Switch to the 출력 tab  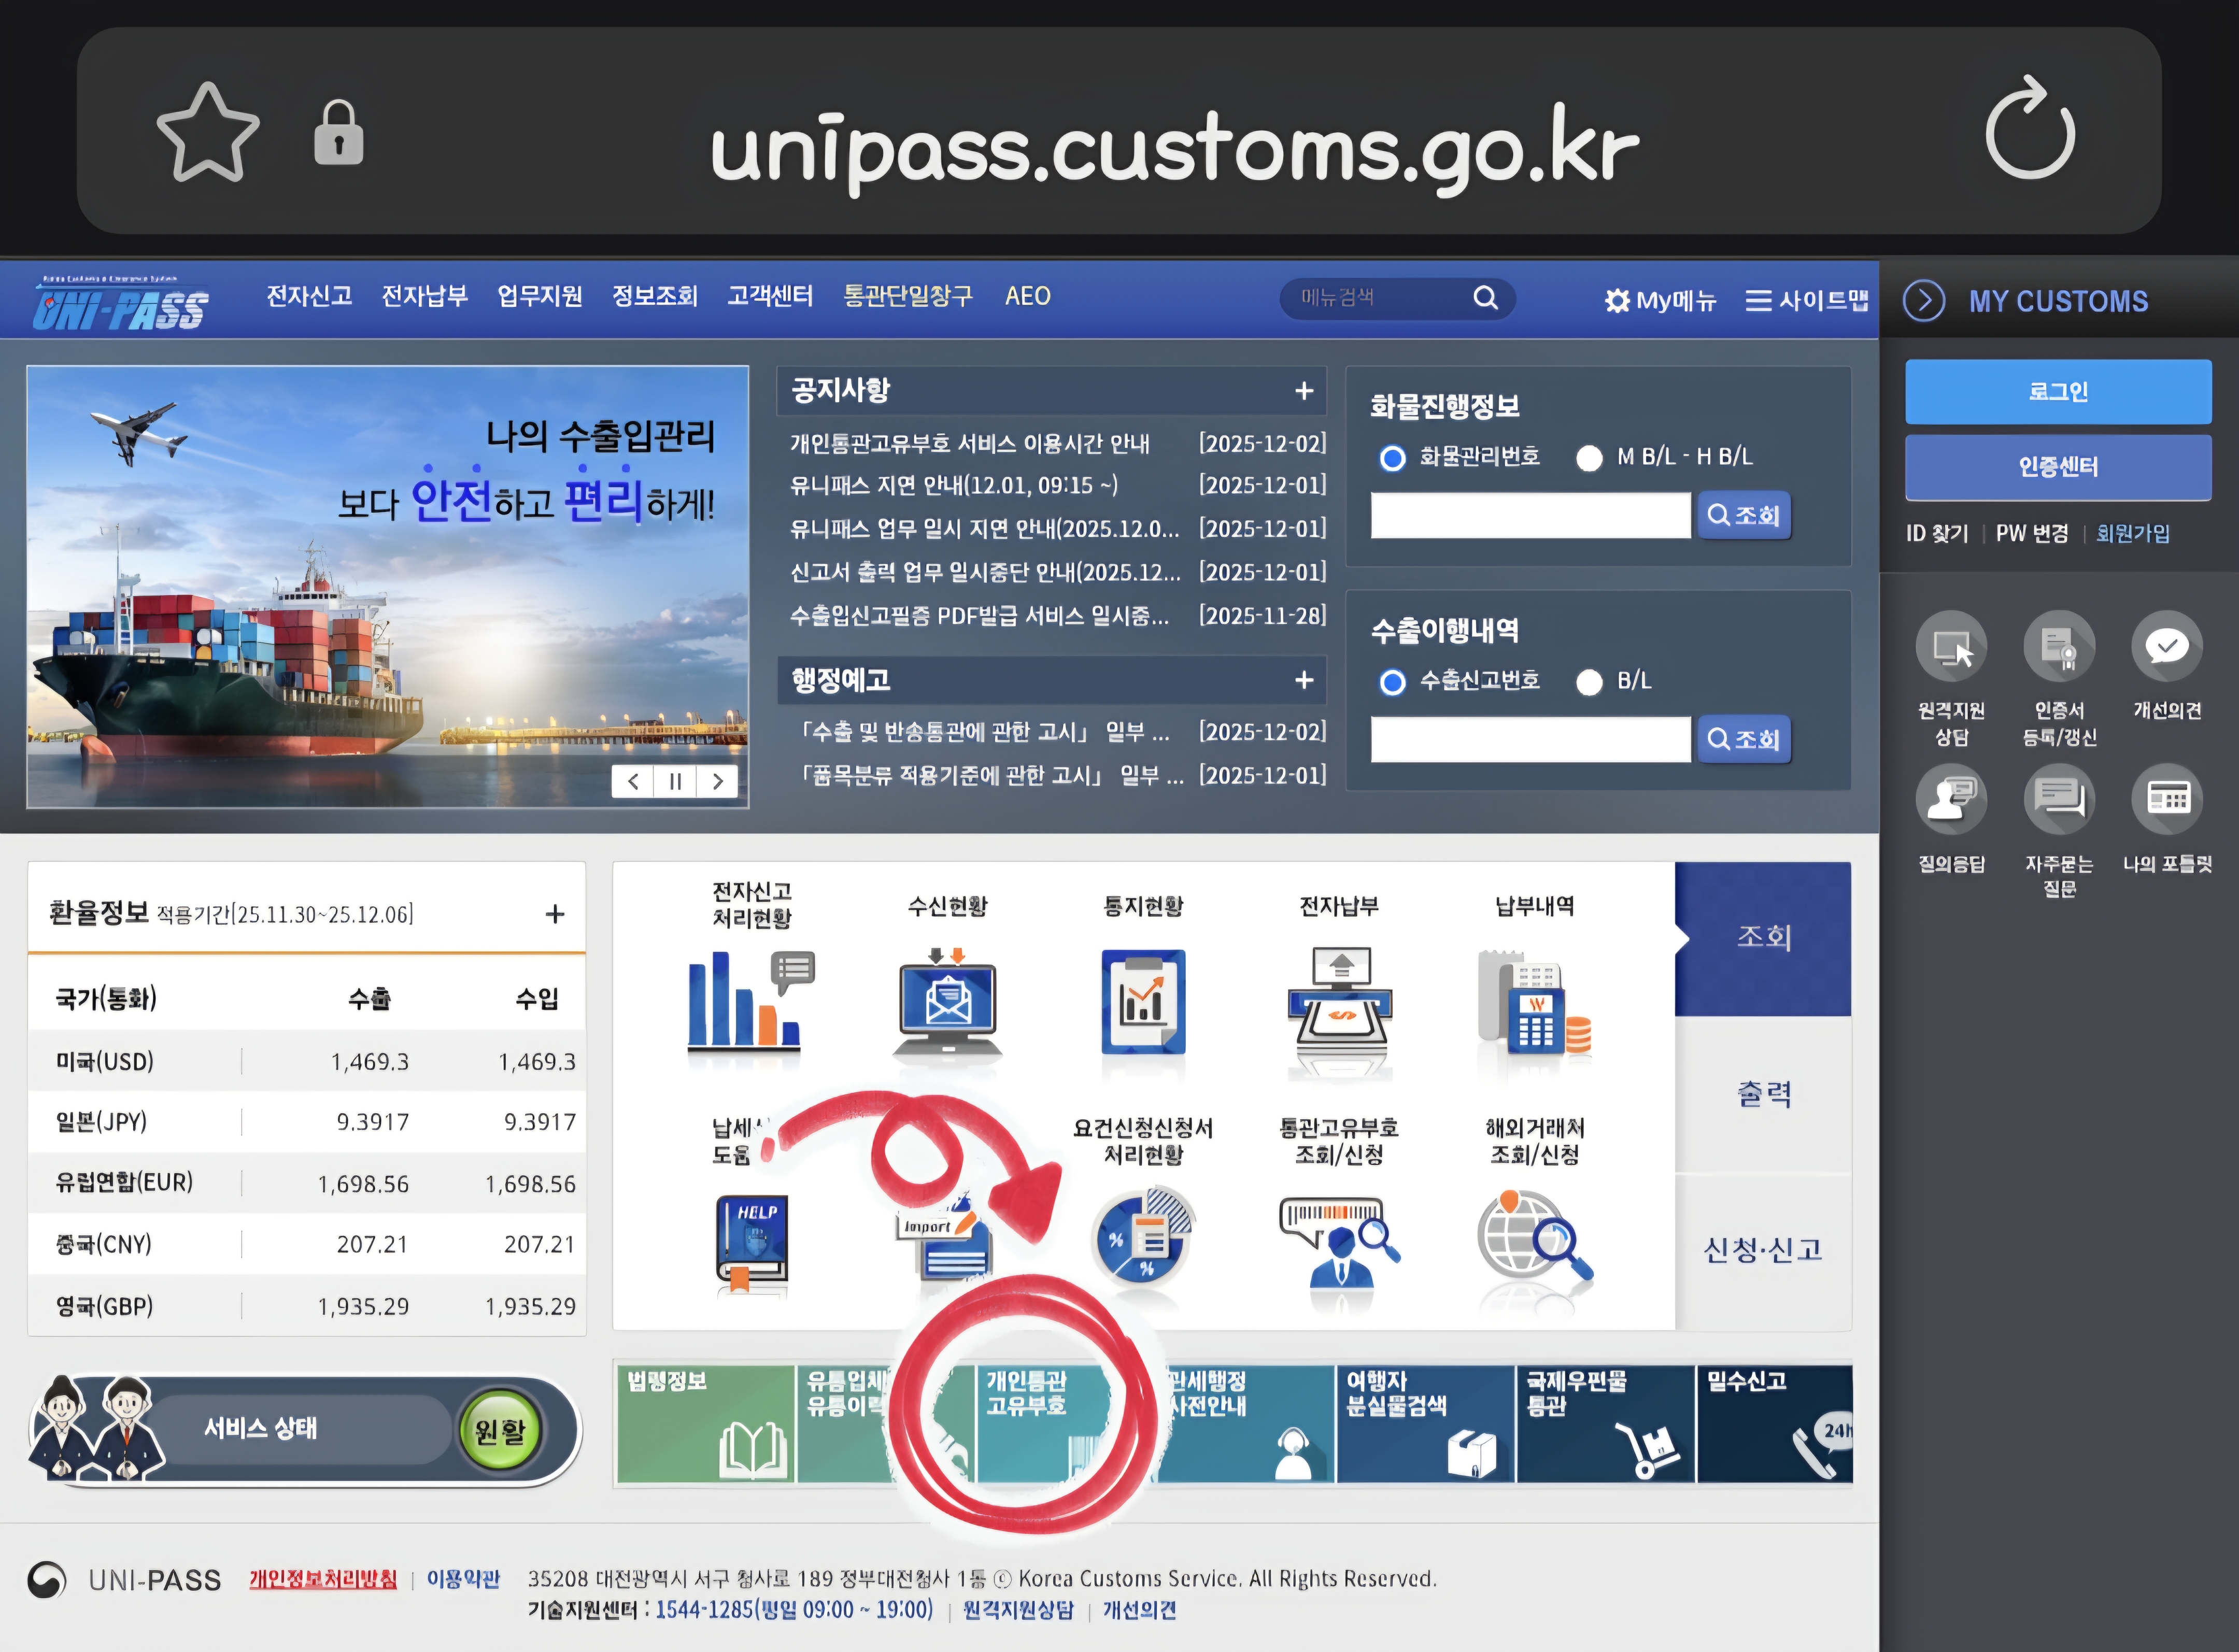[1763, 1094]
